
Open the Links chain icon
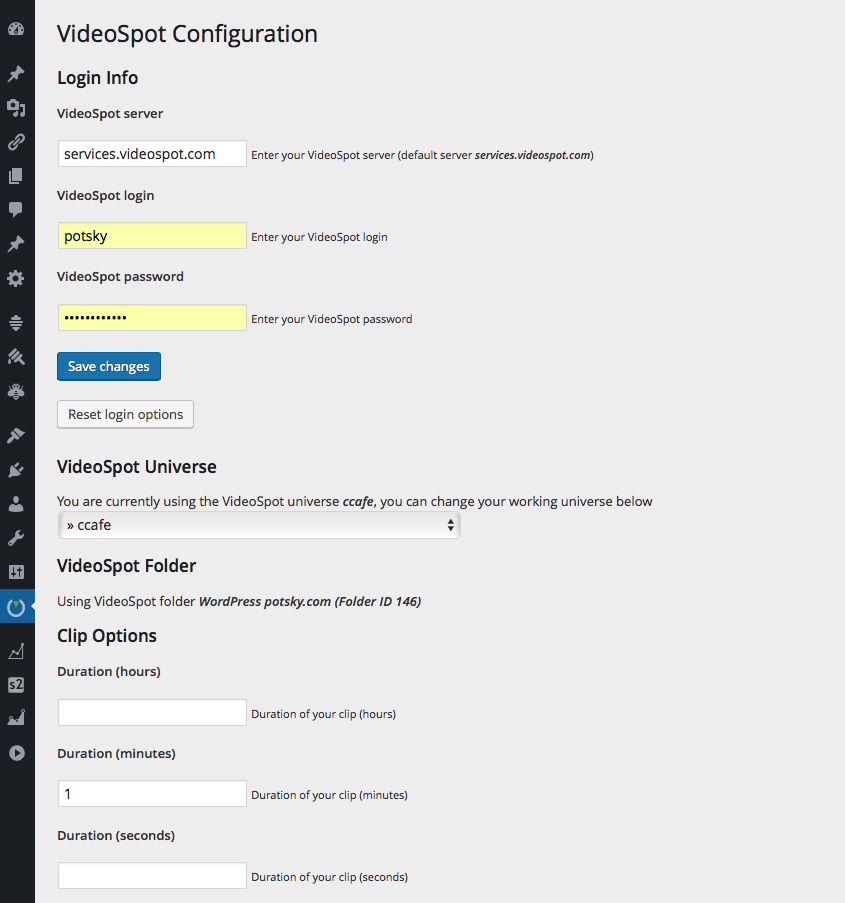(16, 142)
